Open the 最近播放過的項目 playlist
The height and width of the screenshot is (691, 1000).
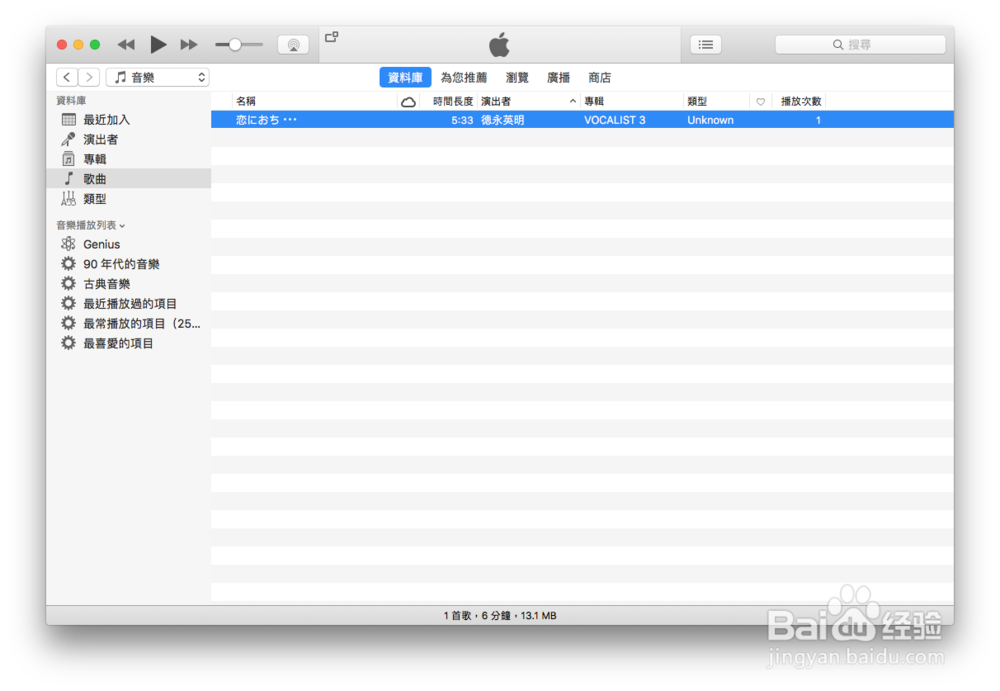point(129,303)
